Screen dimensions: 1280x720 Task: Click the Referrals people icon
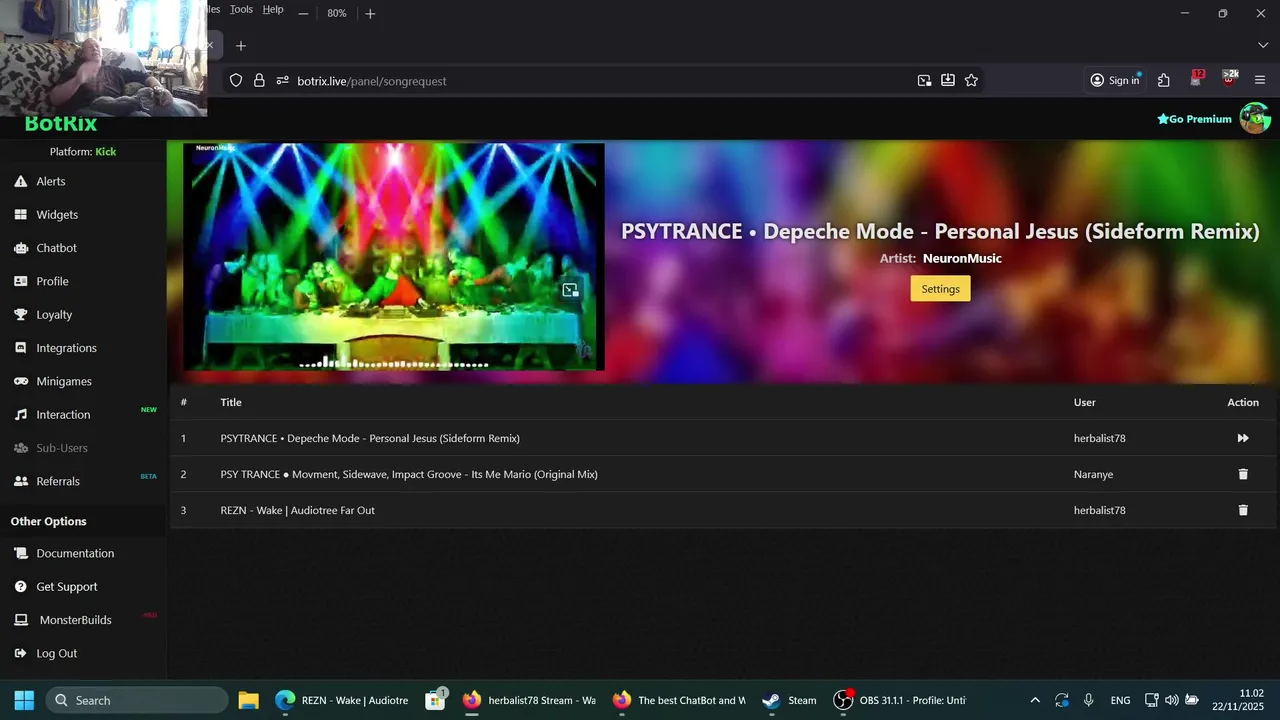20,481
